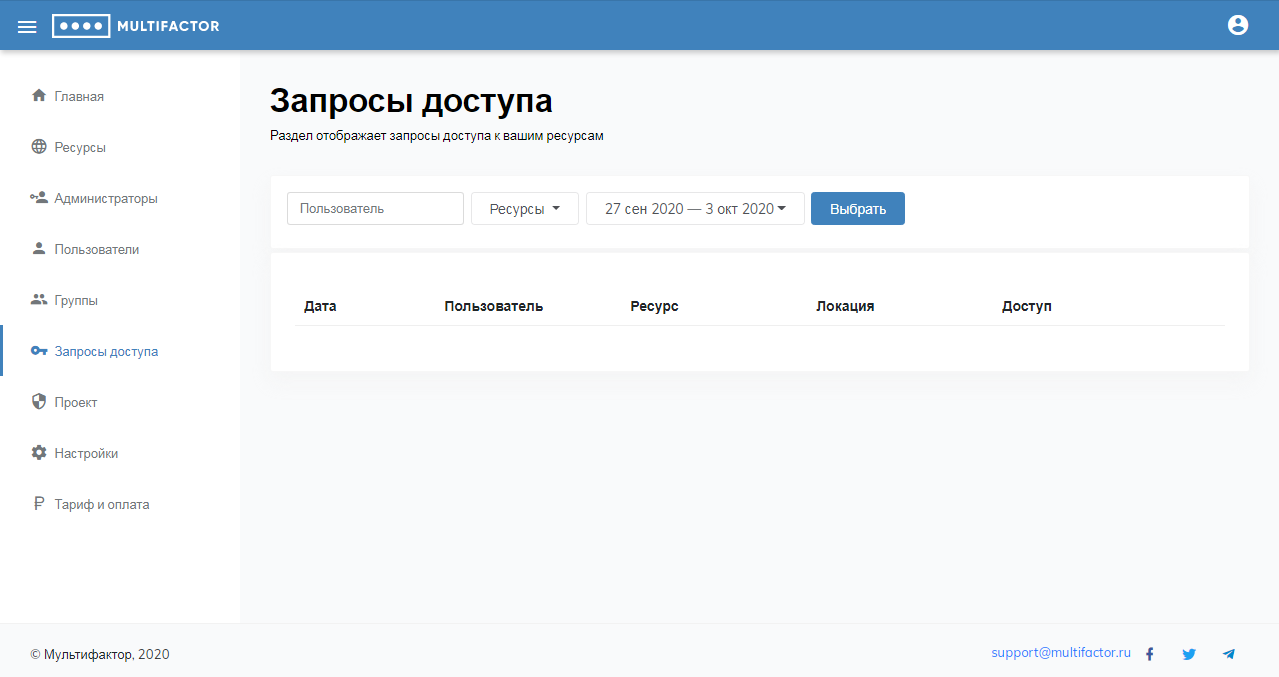Image resolution: width=1279 pixels, height=677 pixels.
Task: Open the date range dropdown 27 сен 2020
Action: [695, 209]
